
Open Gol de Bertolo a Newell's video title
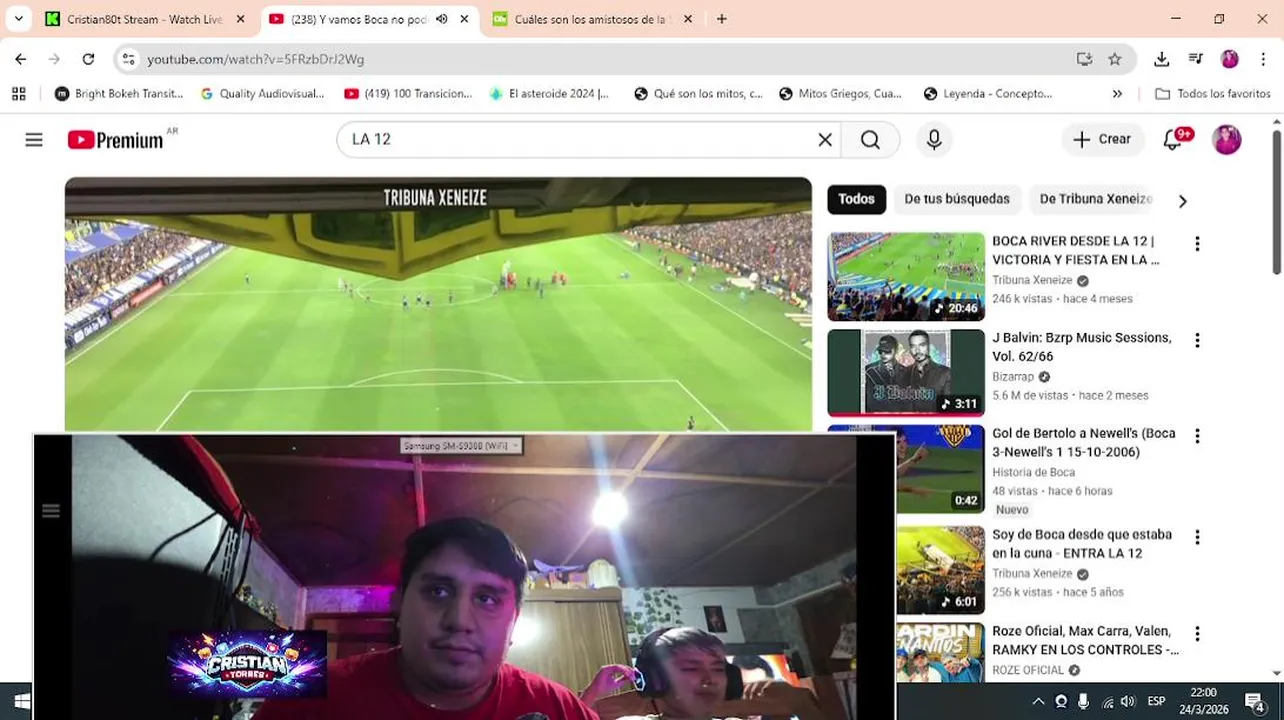click(1083, 443)
